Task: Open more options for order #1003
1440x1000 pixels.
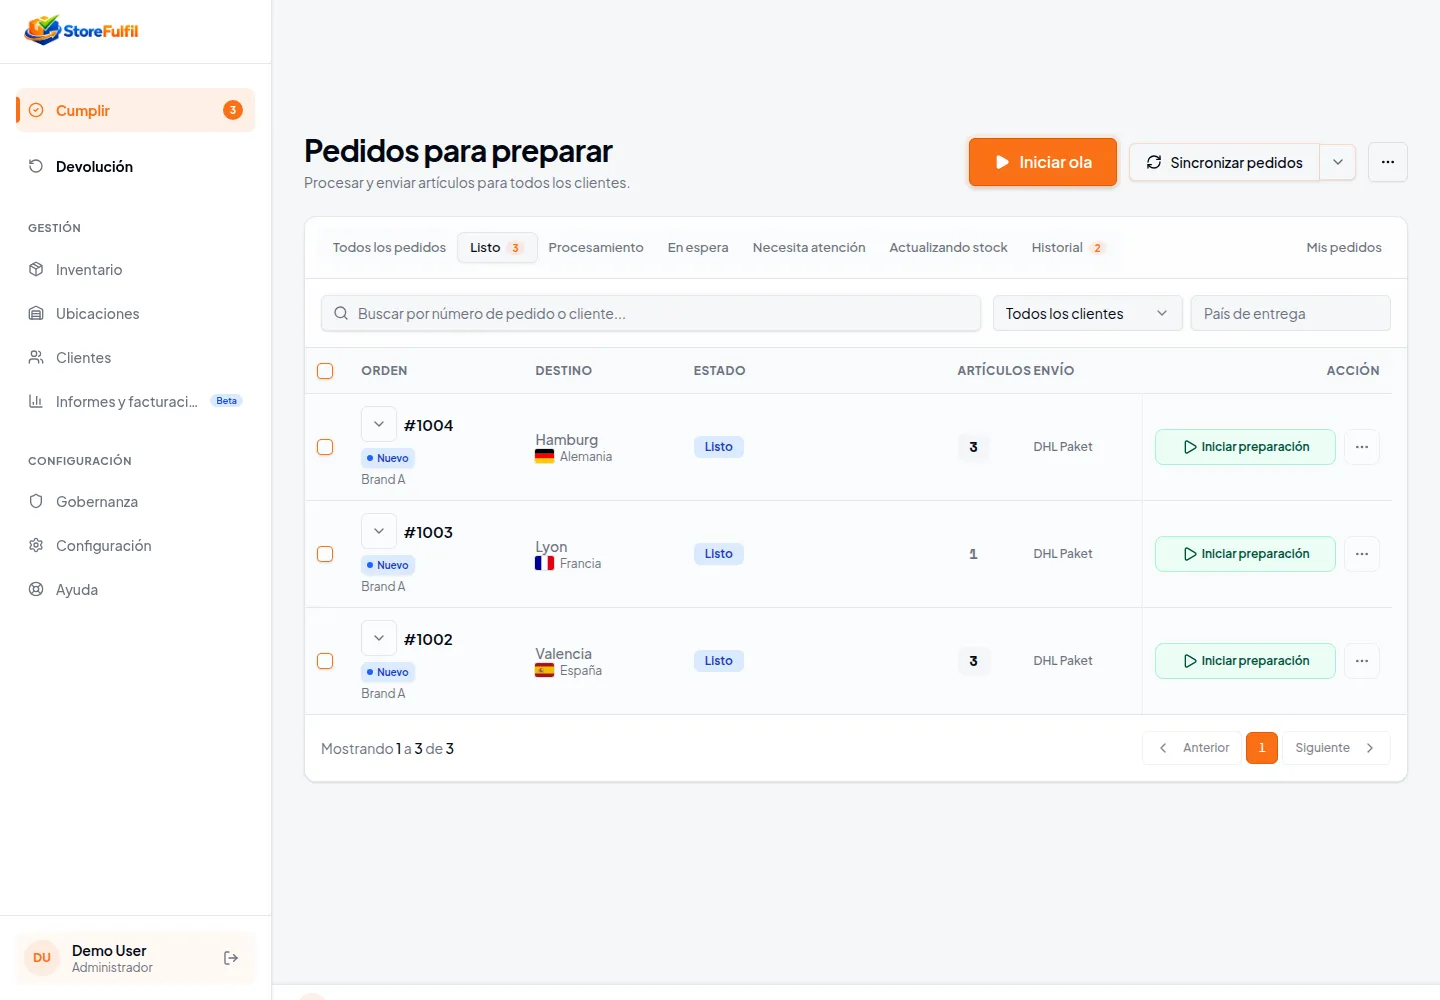Action: tap(1362, 554)
